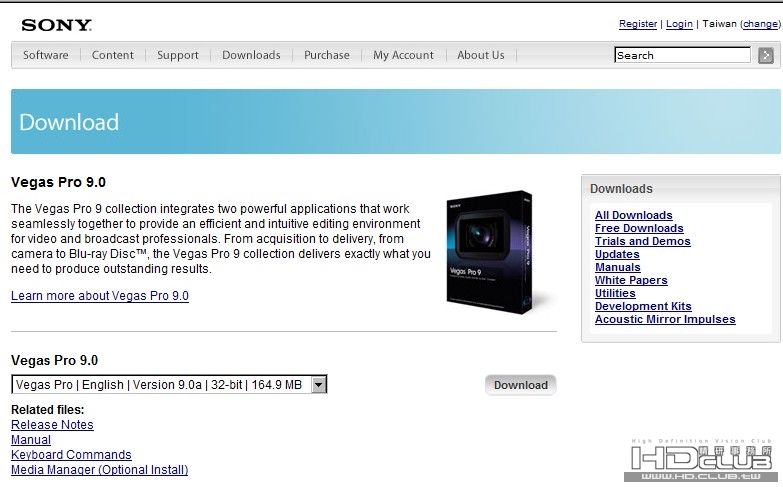The height and width of the screenshot is (487, 783).
Task: Open the Software menu
Action: coord(45,55)
